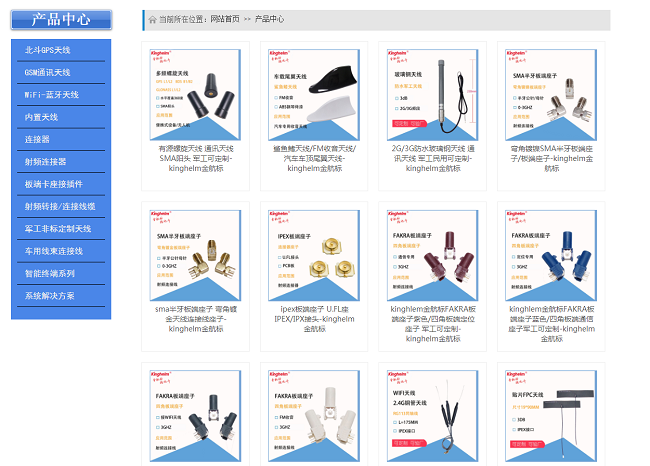Open the black FAKRA板端座子 product image
The height and width of the screenshot is (466, 650).
point(195,416)
